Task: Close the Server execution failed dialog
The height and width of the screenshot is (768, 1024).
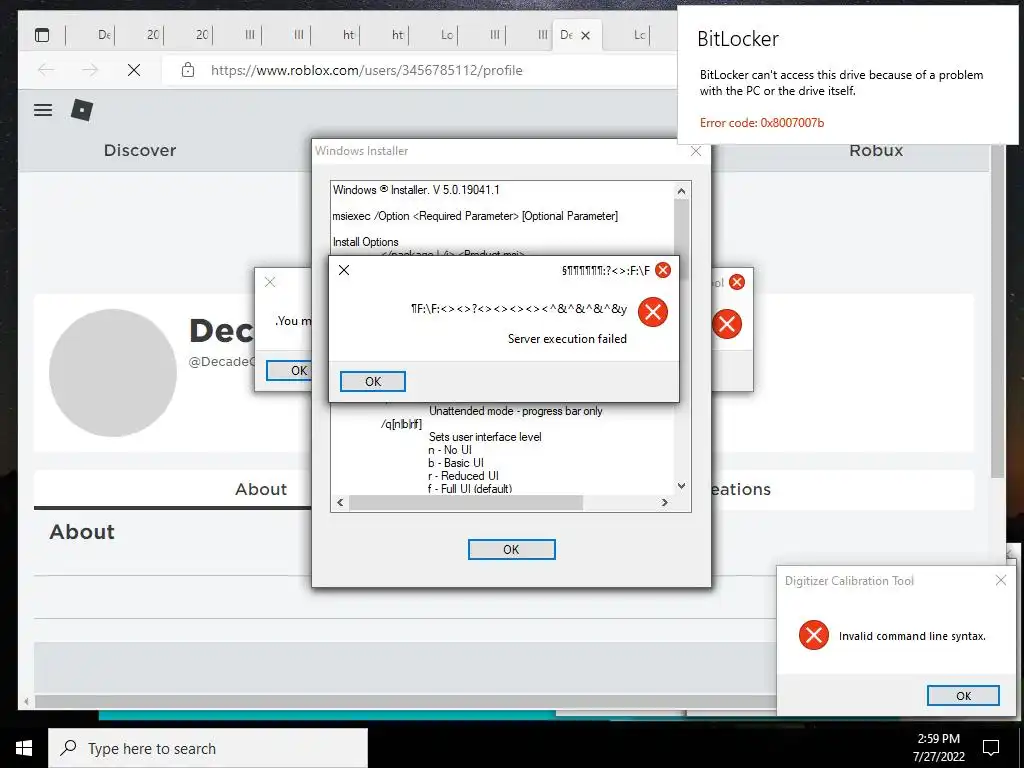Action: click(x=344, y=270)
